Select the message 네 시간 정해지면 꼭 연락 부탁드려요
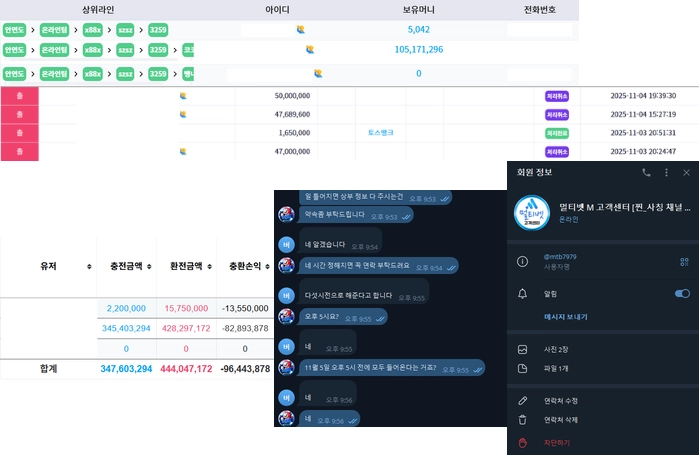This screenshot has width=699, height=455. (x=378, y=266)
